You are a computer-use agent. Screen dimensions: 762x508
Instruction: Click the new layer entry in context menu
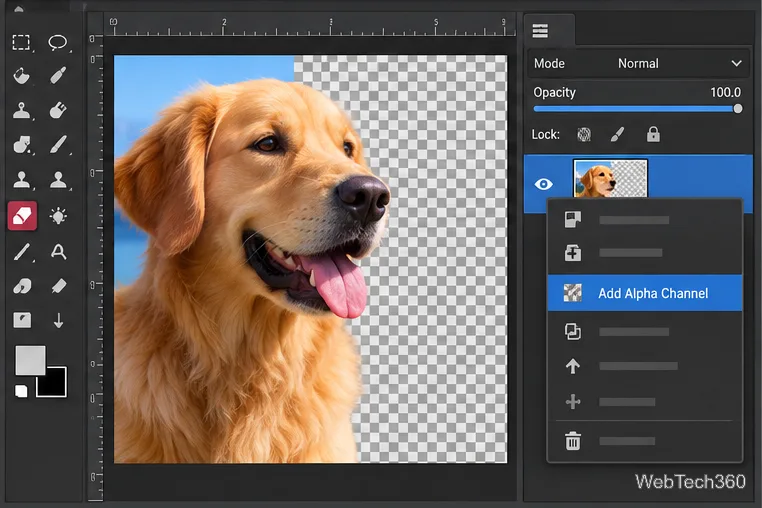(x=645, y=220)
